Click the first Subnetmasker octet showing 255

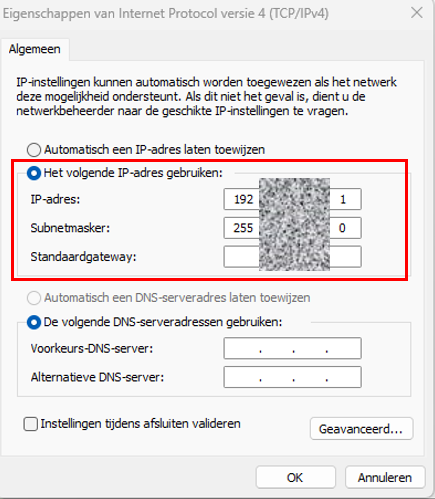coord(243,228)
